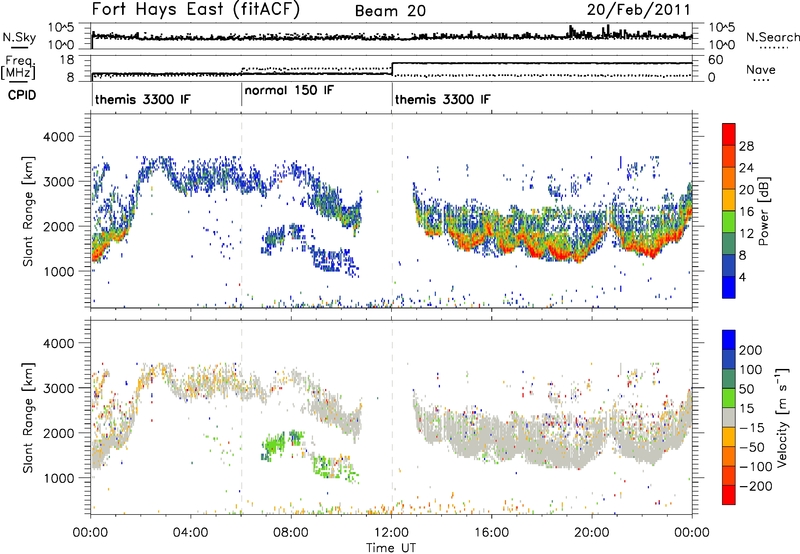
Task: Click the 'N.Search' legend label
Action: coord(773,37)
